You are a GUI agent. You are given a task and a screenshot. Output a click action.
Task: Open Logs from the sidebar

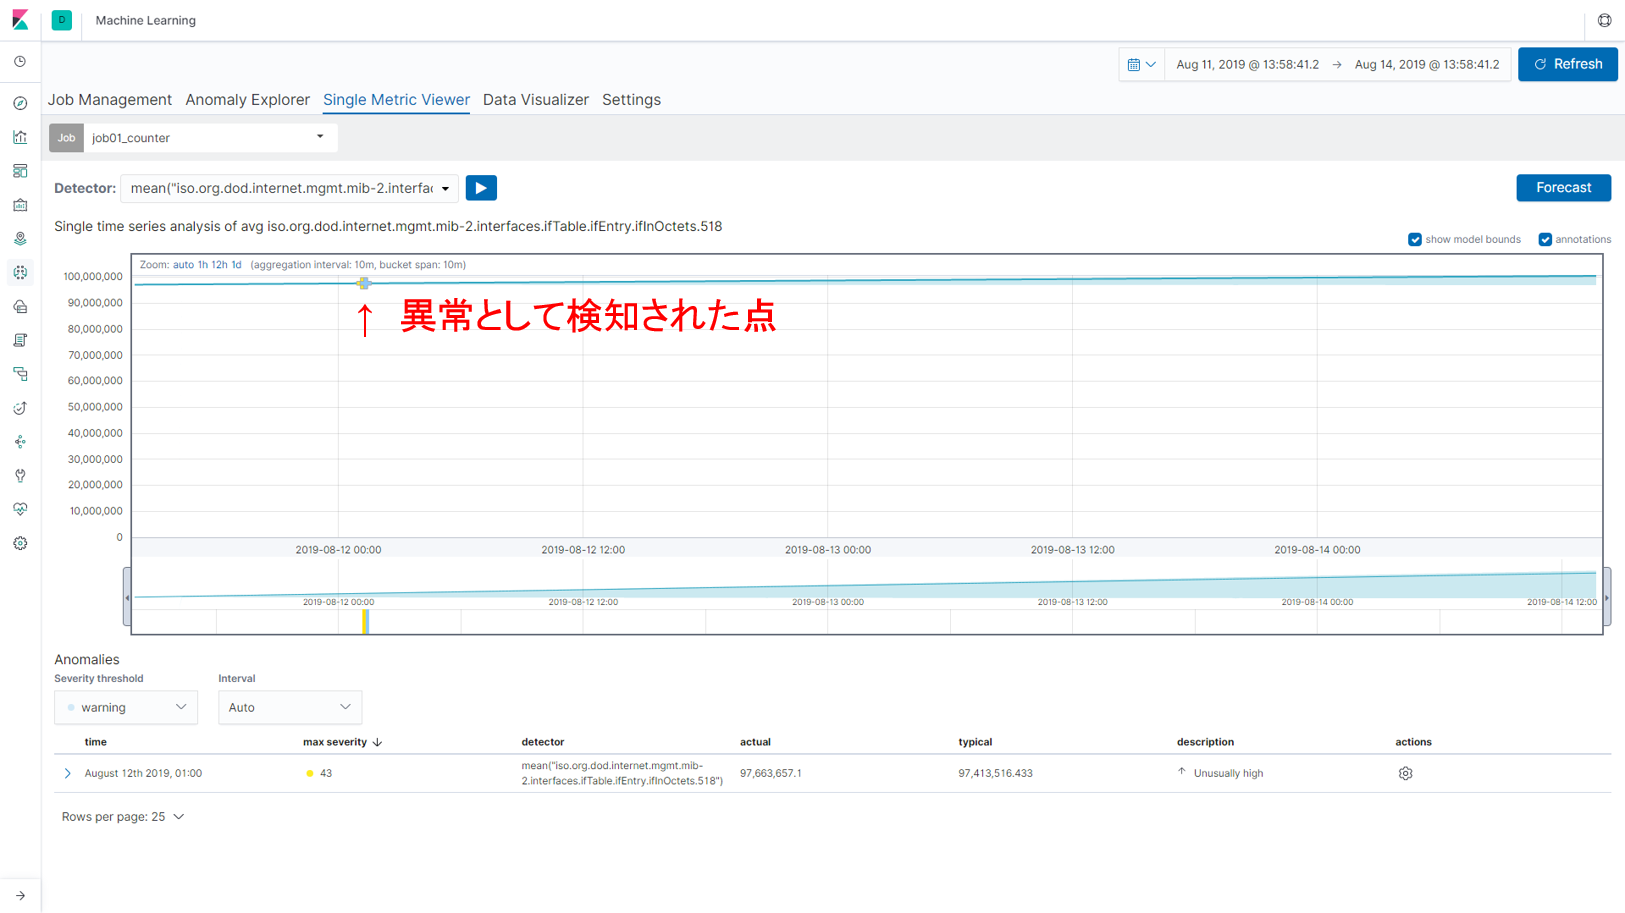point(20,340)
